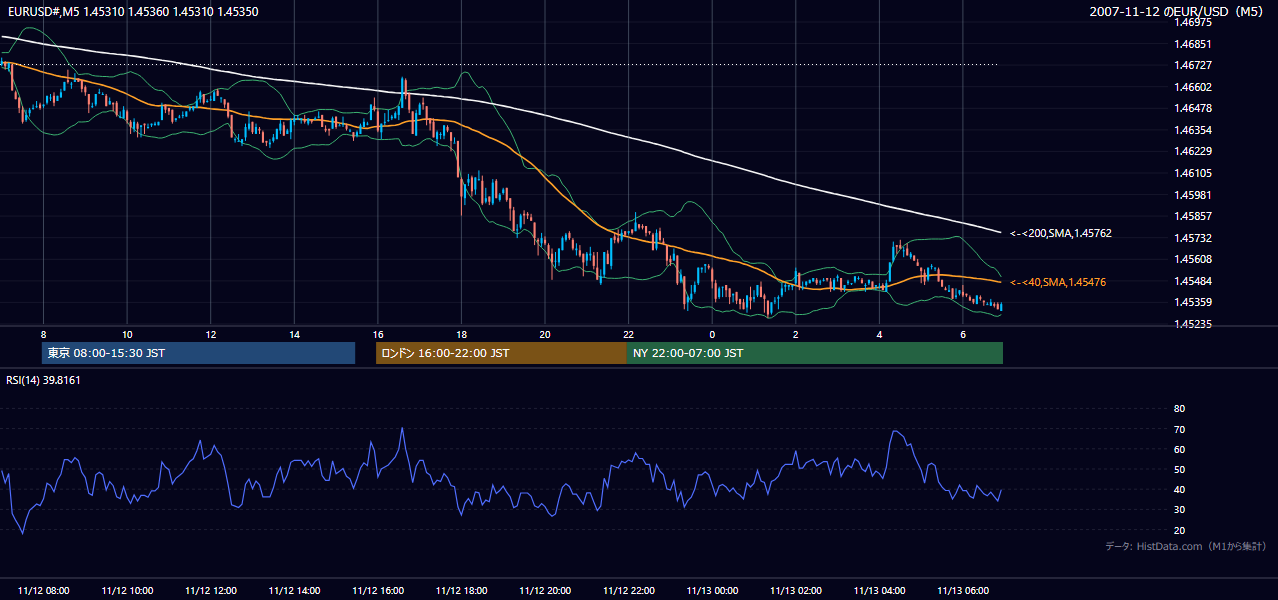Click price axis value 1.46478
The width and height of the screenshot is (1278, 600).
click(1194, 108)
